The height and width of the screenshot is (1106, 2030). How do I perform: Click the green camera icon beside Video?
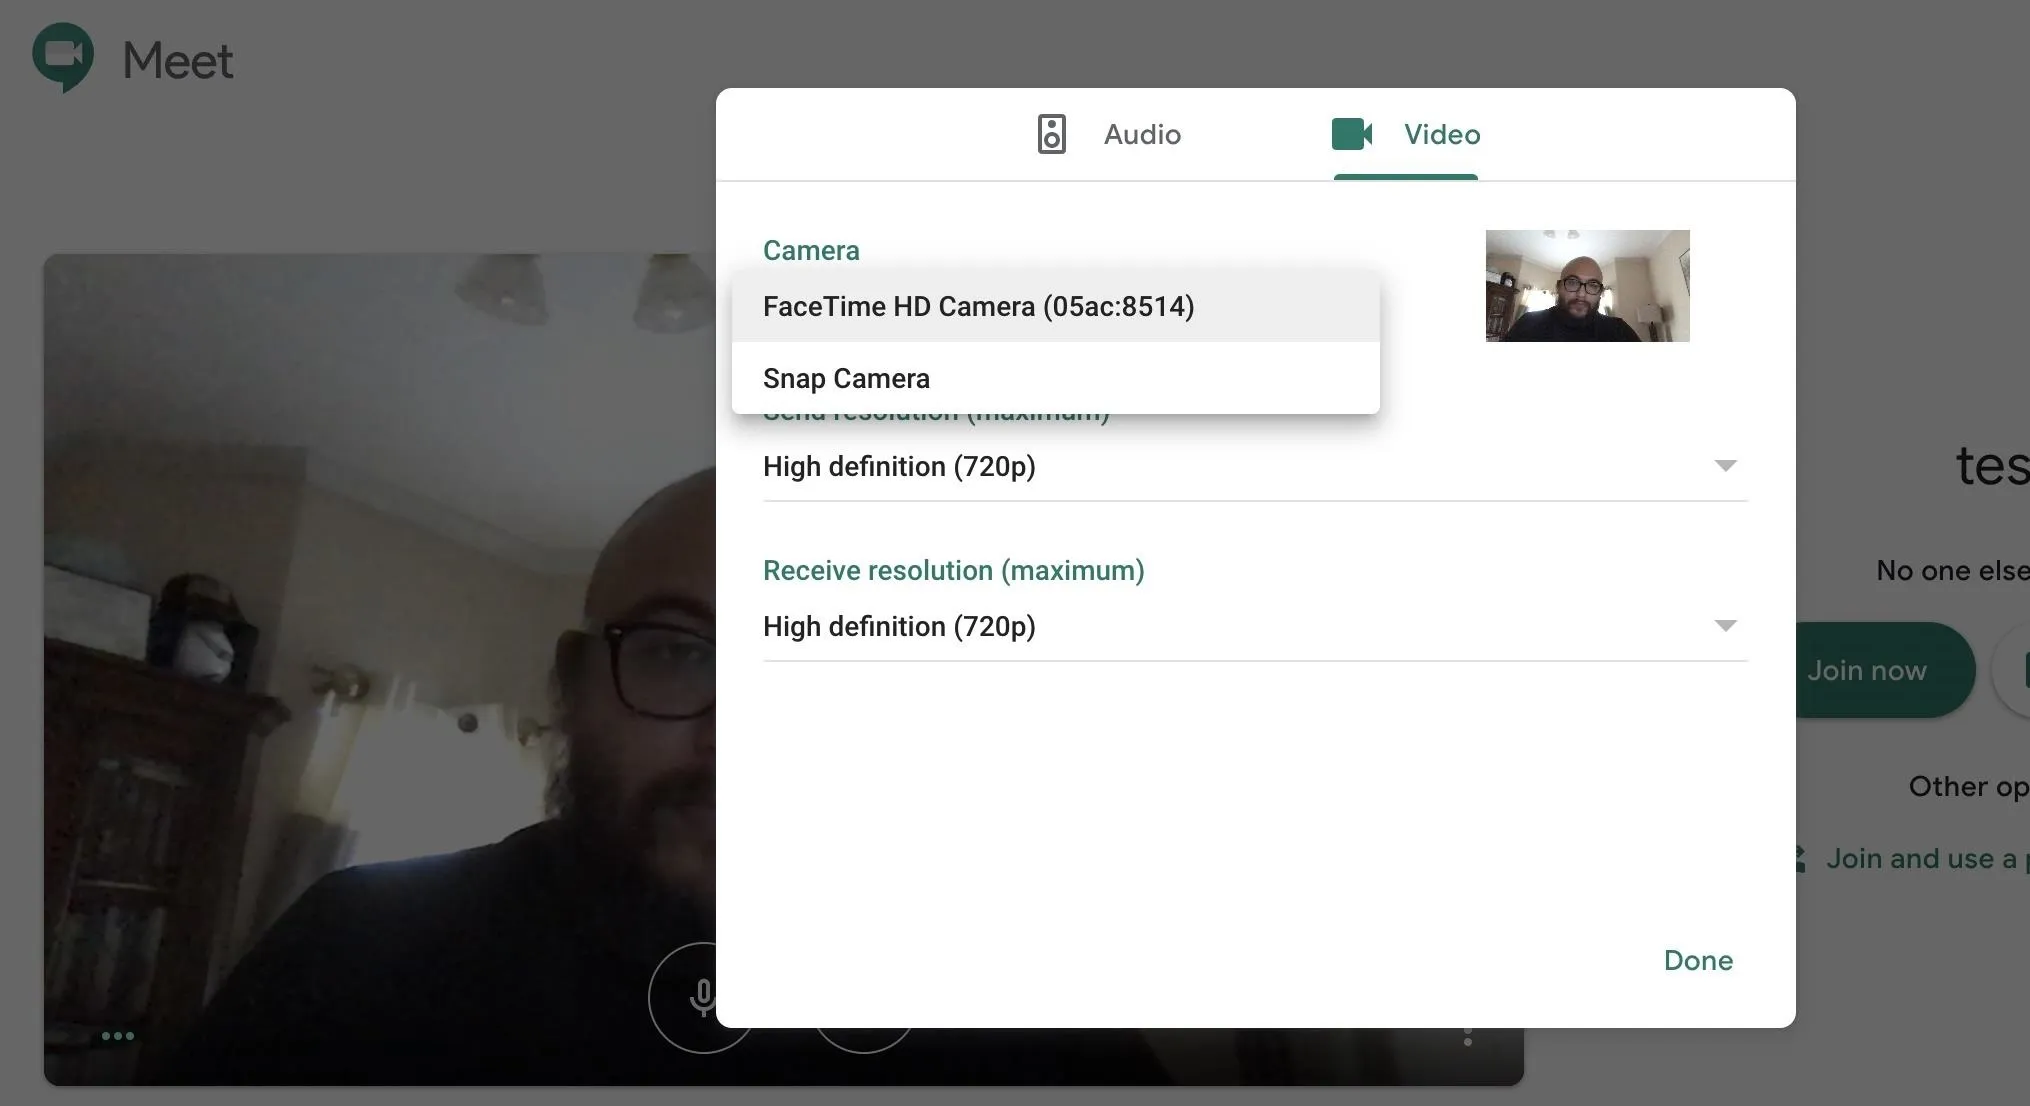pos(1352,134)
